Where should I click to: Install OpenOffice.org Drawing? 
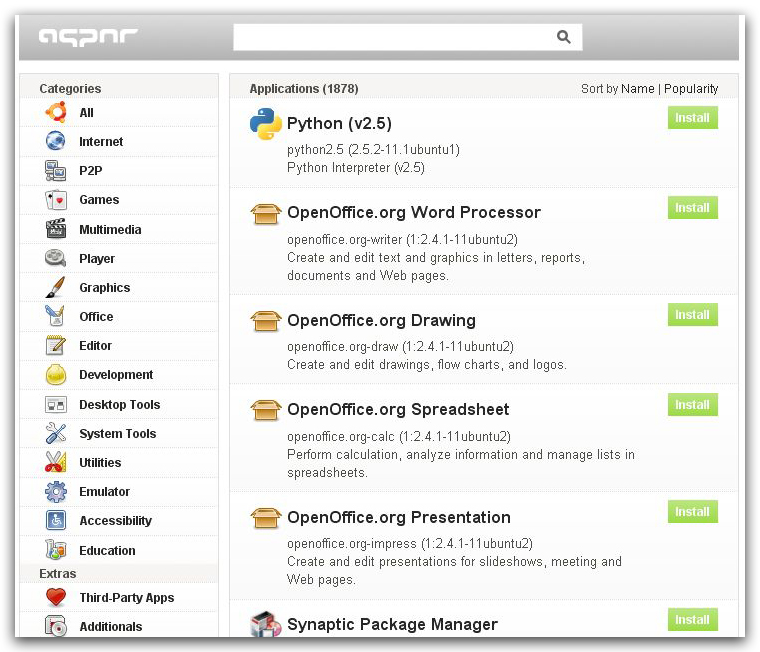pyautogui.click(x=693, y=315)
